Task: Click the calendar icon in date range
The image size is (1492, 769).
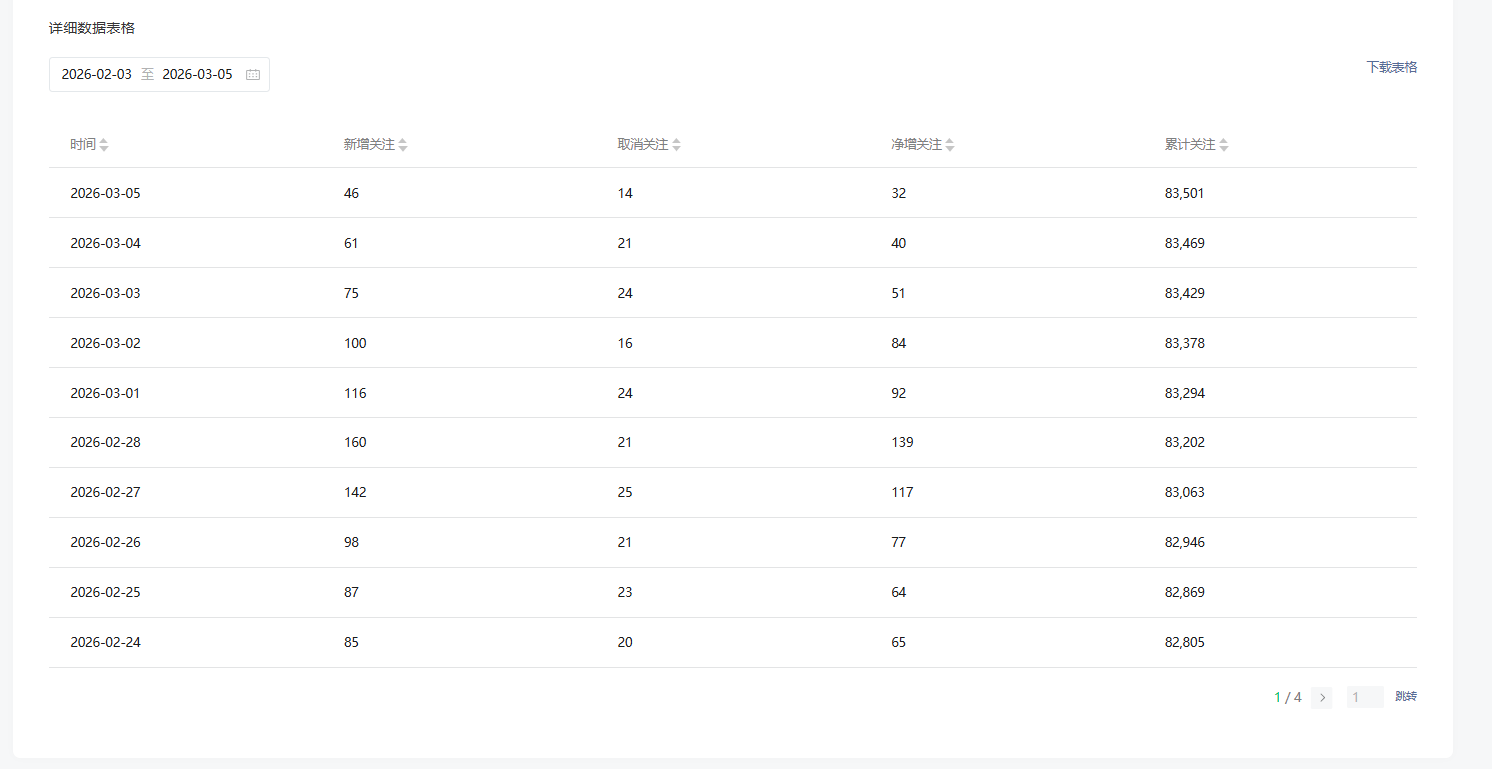Action: [x=253, y=75]
